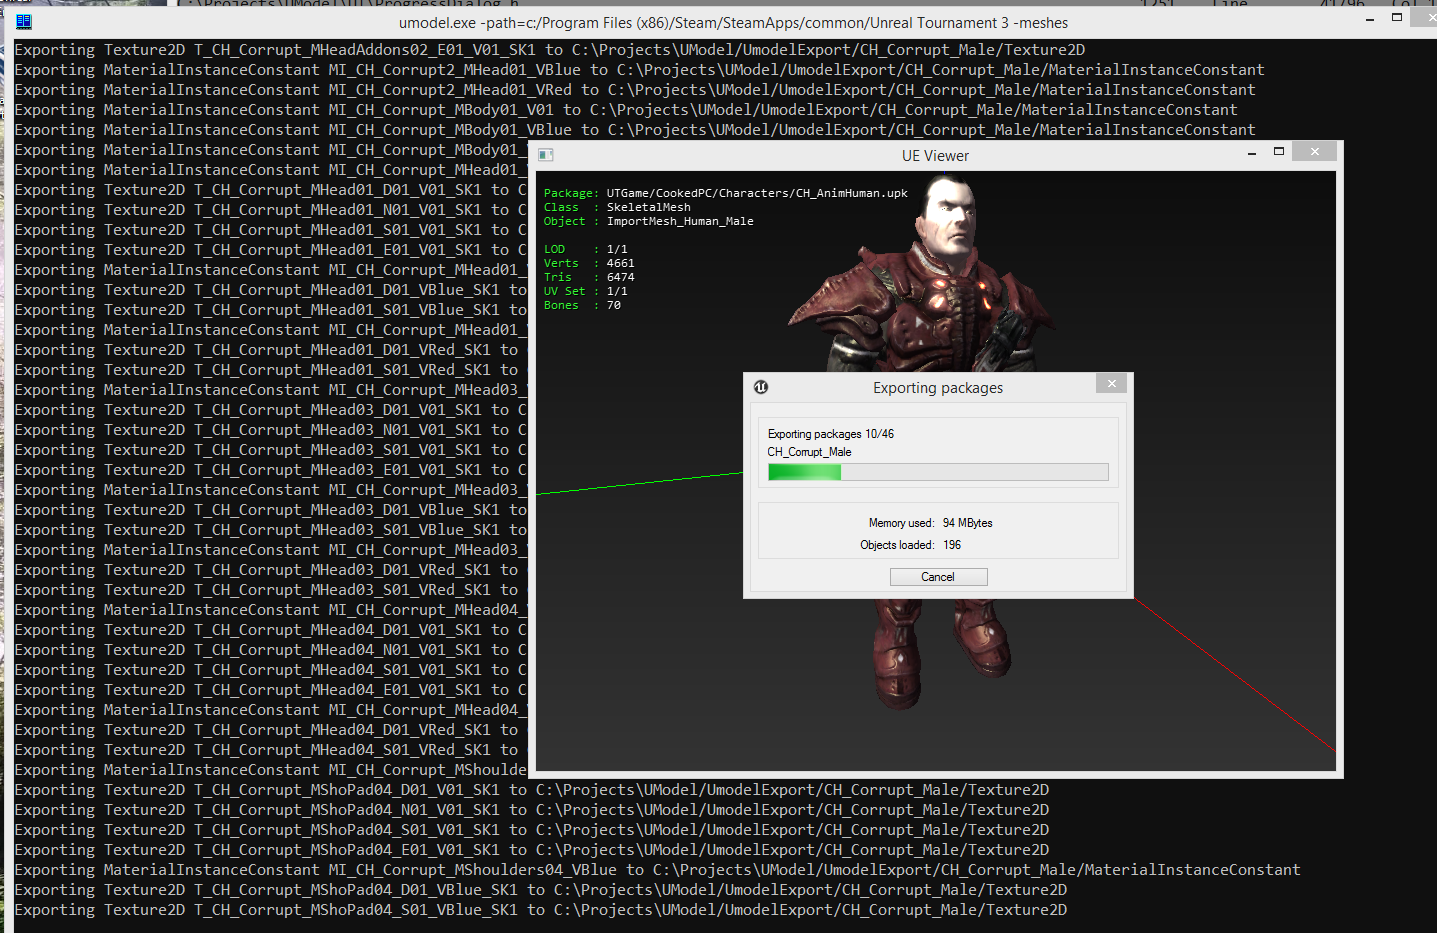Viewport: 1437px width, 933px height.
Task: Minimize the umodel.exe console window
Action: (1369, 18)
